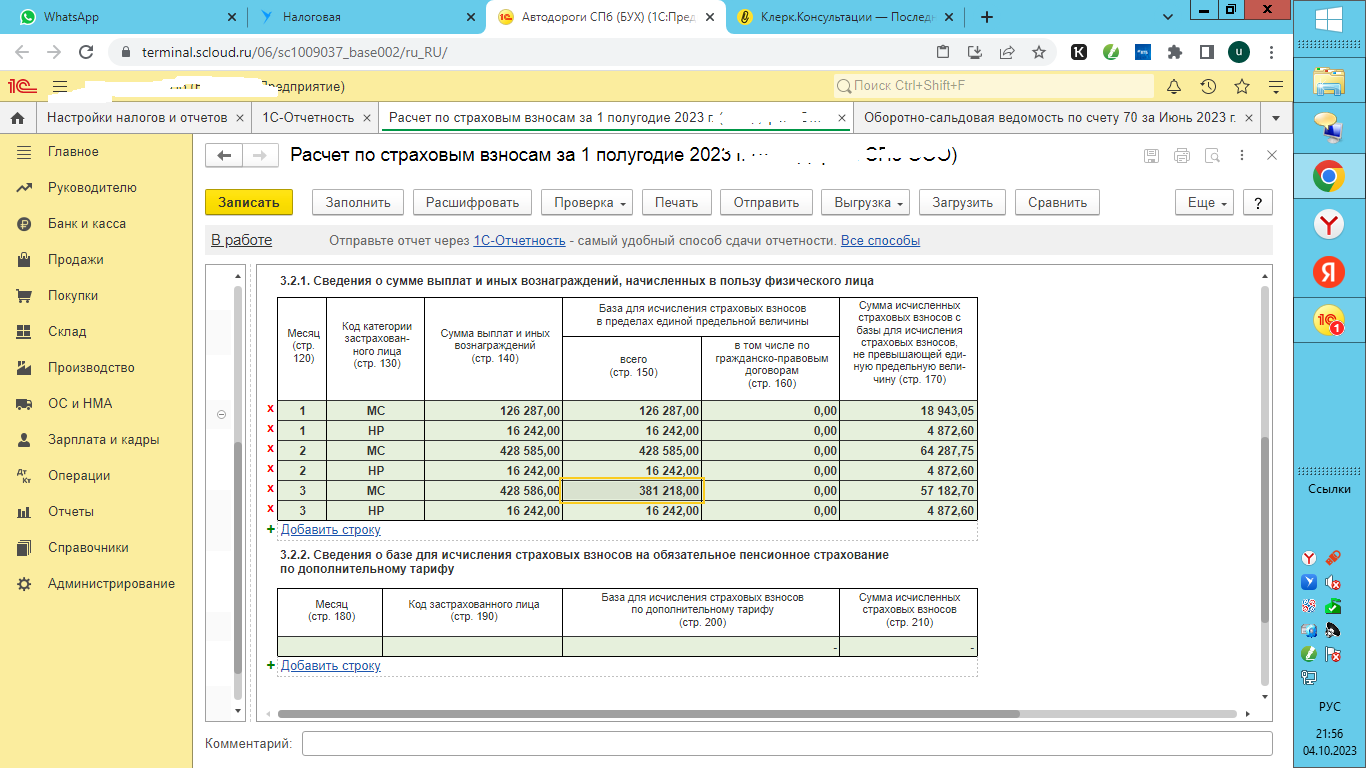
Task: Open the 1C service menu lines icon
Action: click(1275, 86)
